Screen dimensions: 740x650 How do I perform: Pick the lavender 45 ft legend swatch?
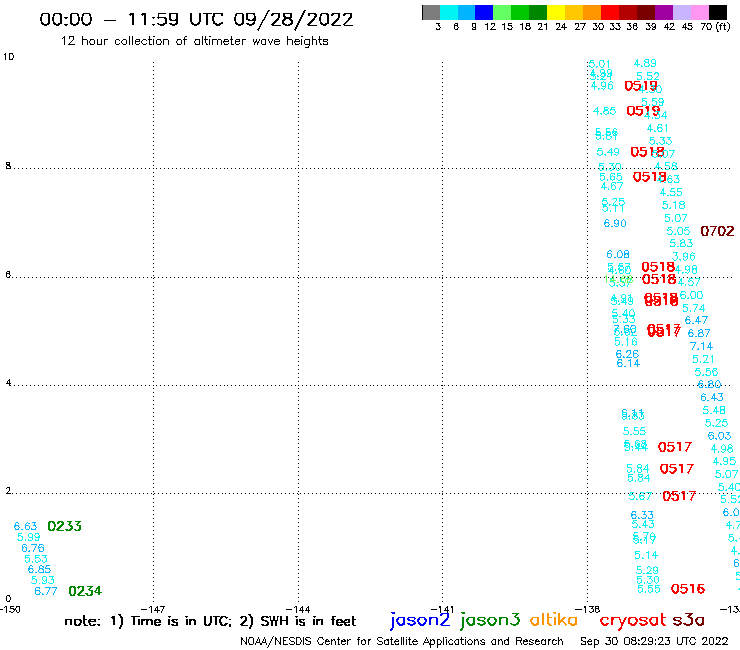pos(682,13)
